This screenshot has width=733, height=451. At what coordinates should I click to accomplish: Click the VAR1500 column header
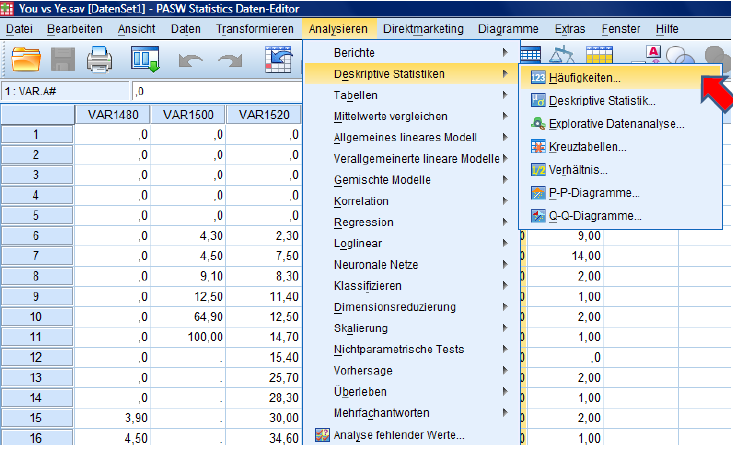click(188, 115)
